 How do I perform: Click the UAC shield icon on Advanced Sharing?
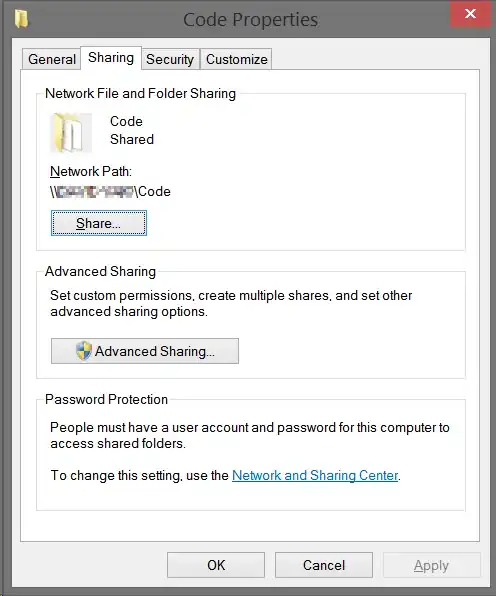[x=84, y=350]
